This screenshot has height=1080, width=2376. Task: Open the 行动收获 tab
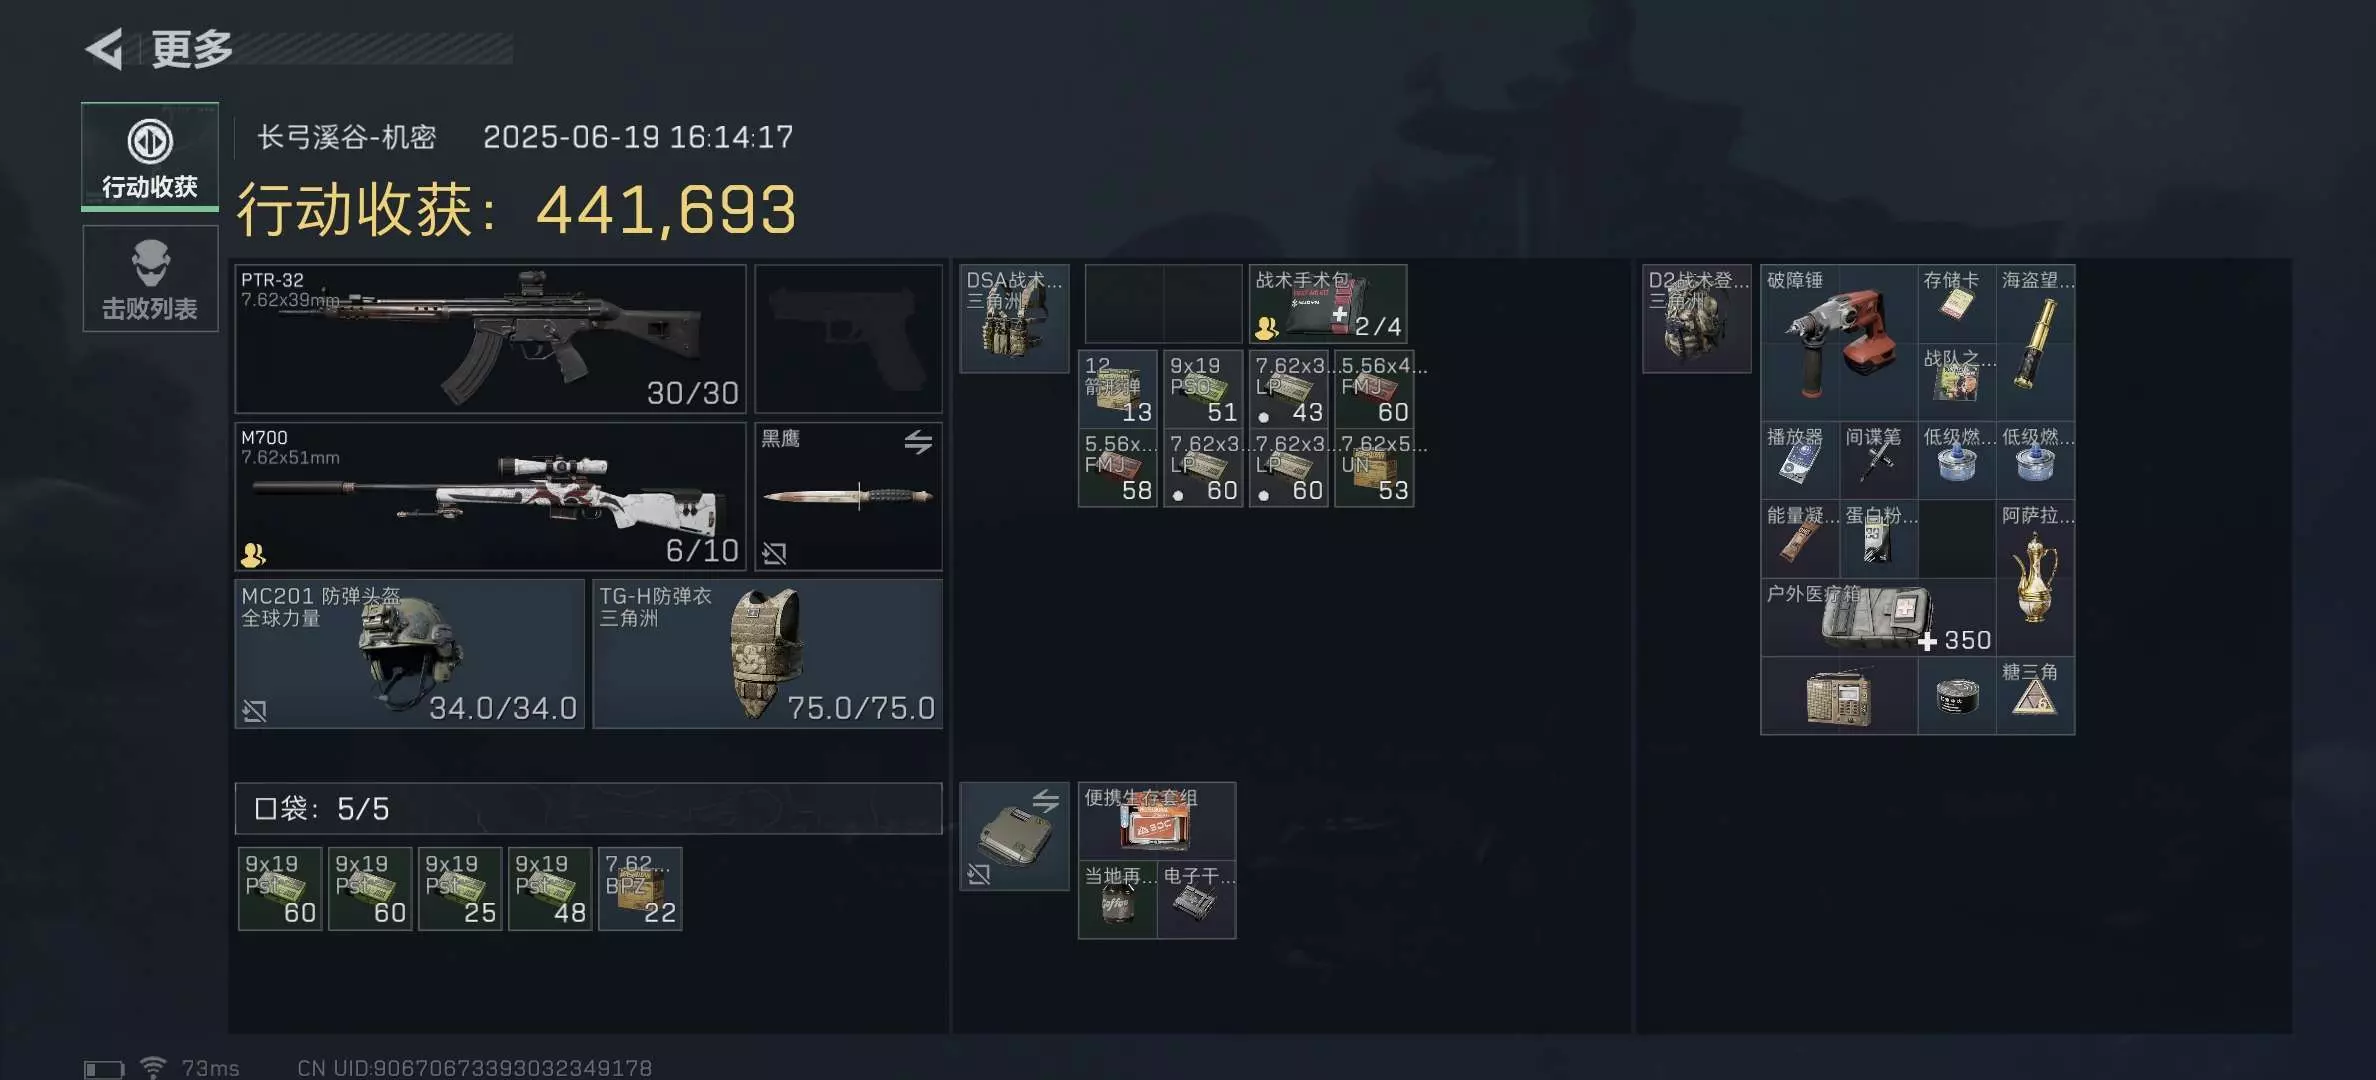point(150,157)
